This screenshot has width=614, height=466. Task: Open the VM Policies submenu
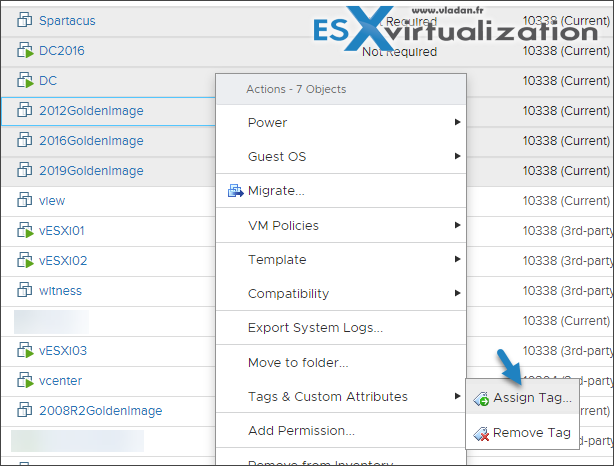[x=341, y=226]
